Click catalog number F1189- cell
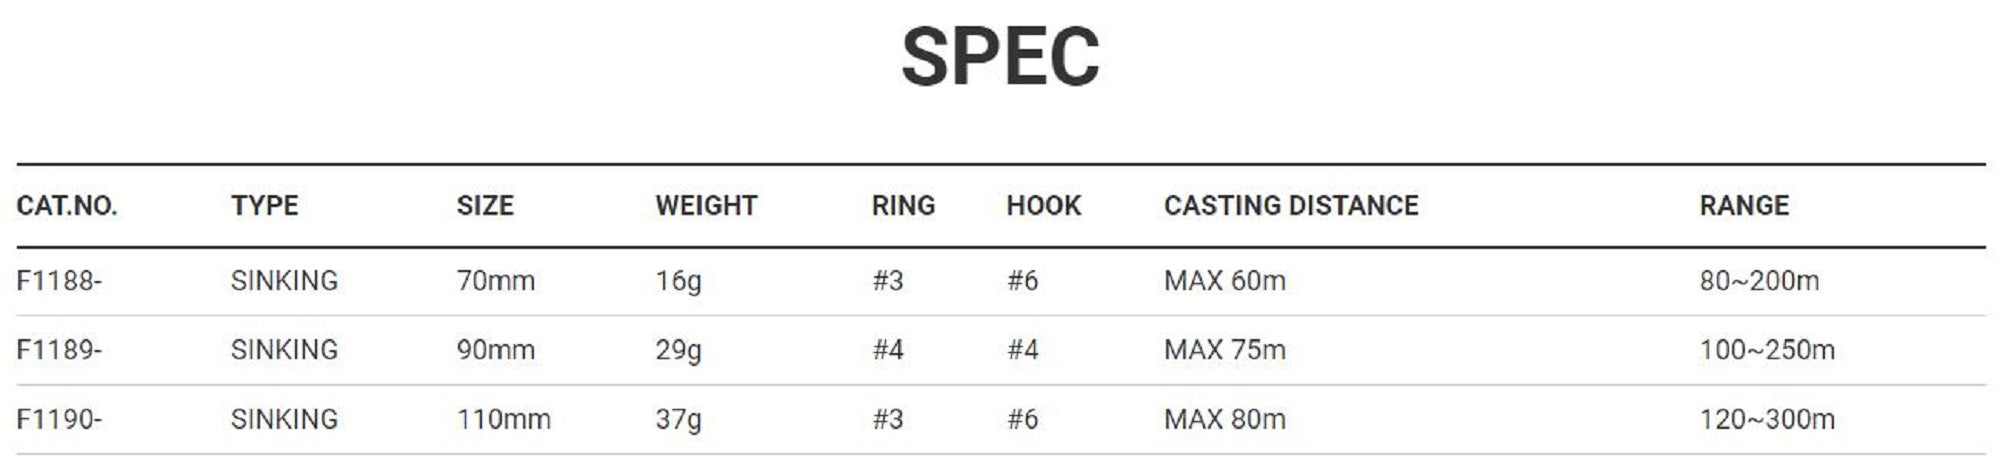This screenshot has width=2000, height=470. 59,350
